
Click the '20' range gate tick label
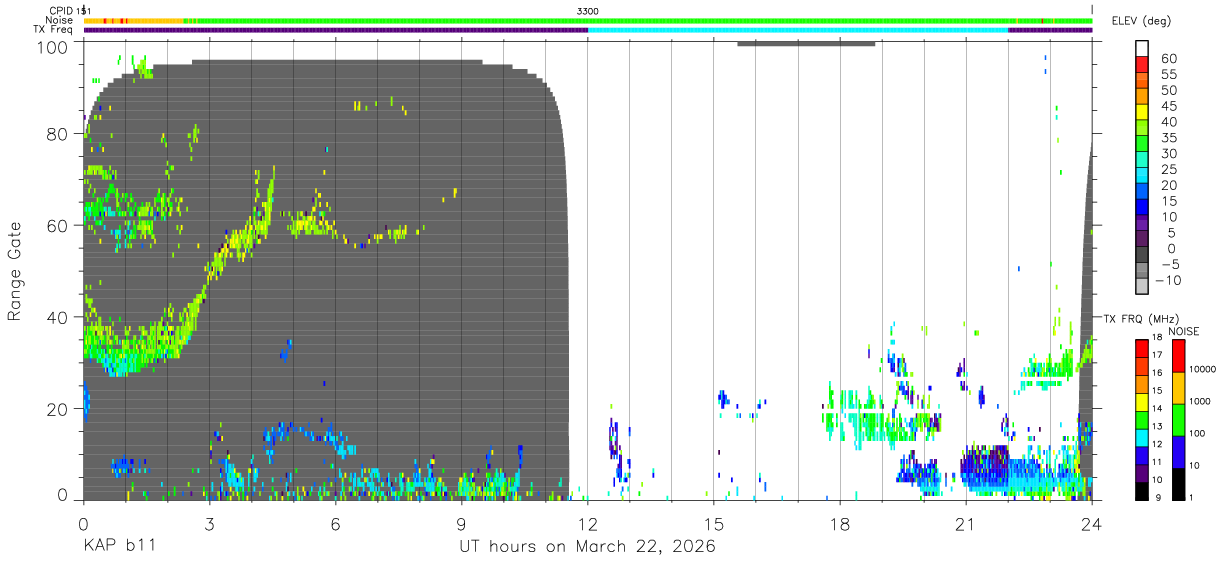click(56, 409)
